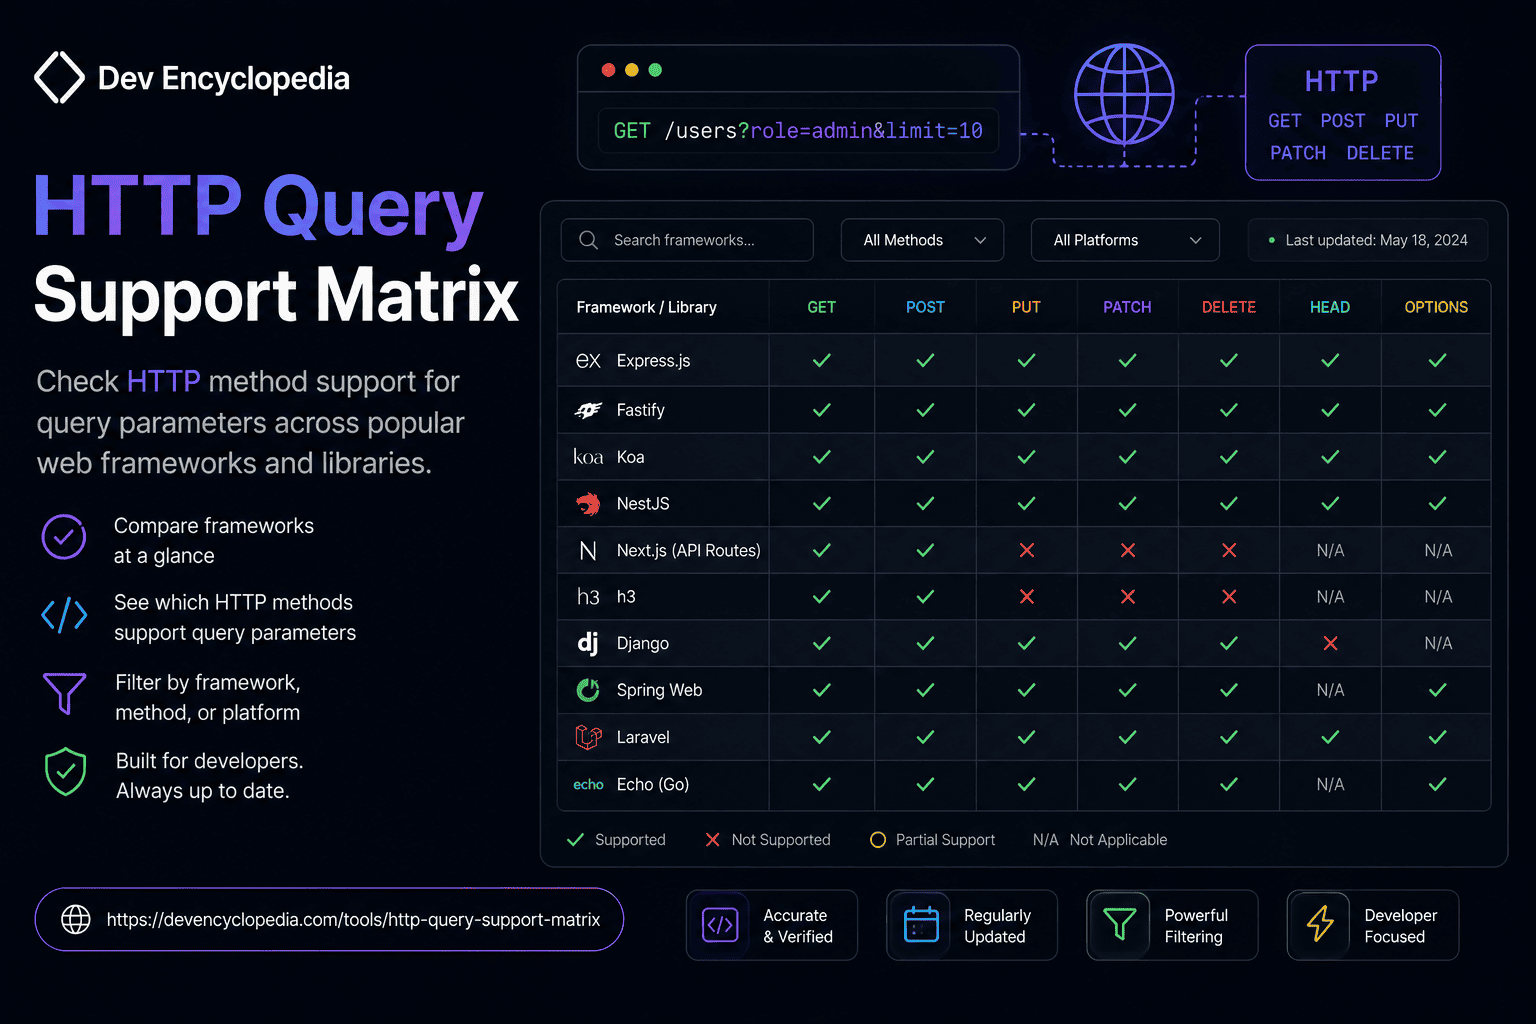Image resolution: width=1536 pixels, height=1024 pixels.
Task: Click the blue code brackets icon
Action: pyautogui.click(x=64, y=615)
